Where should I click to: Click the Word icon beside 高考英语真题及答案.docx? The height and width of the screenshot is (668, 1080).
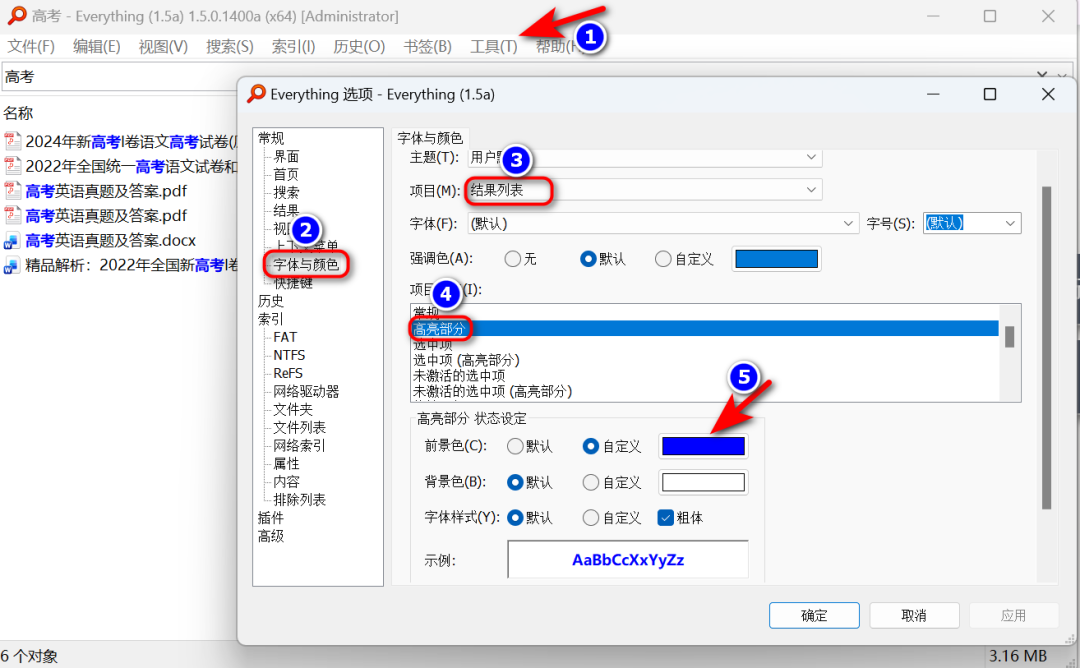(12, 240)
